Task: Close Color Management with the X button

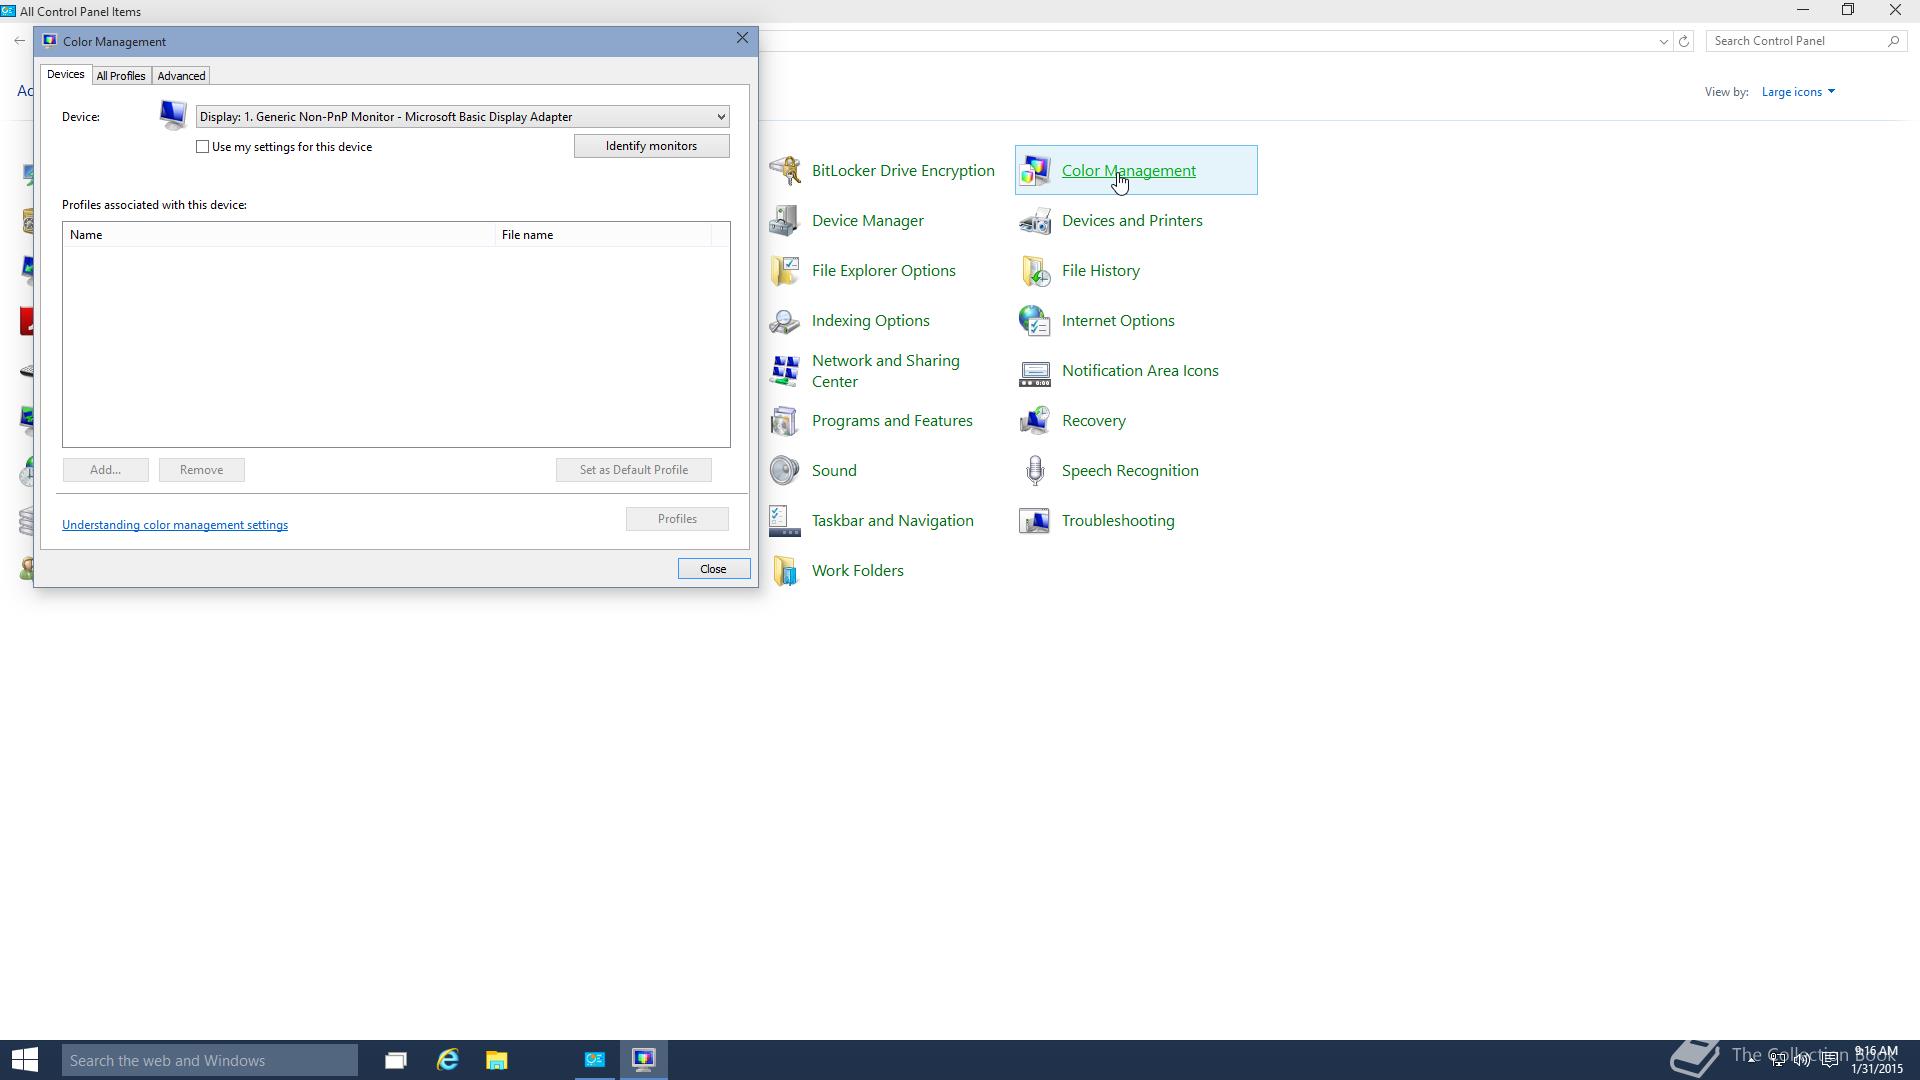Action: [742, 38]
